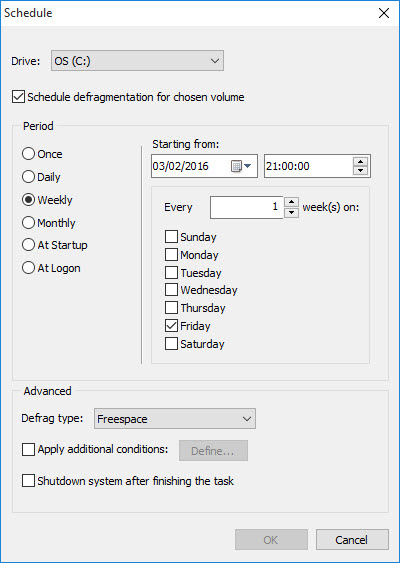Close the Schedule dialog window
This screenshot has height=563, width=400.
[x=384, y=13]
